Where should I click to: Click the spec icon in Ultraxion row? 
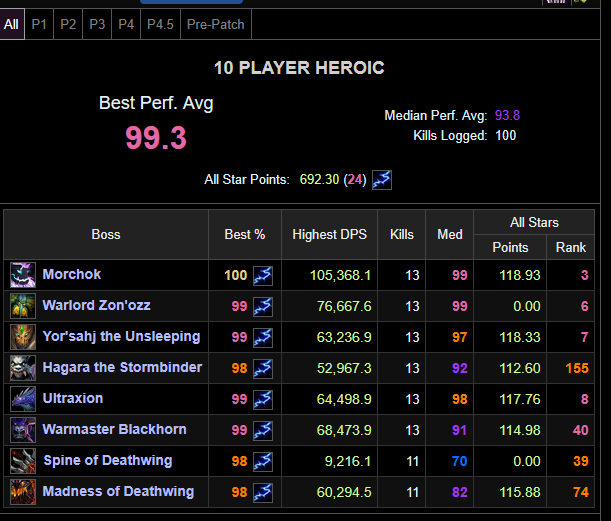263,399
